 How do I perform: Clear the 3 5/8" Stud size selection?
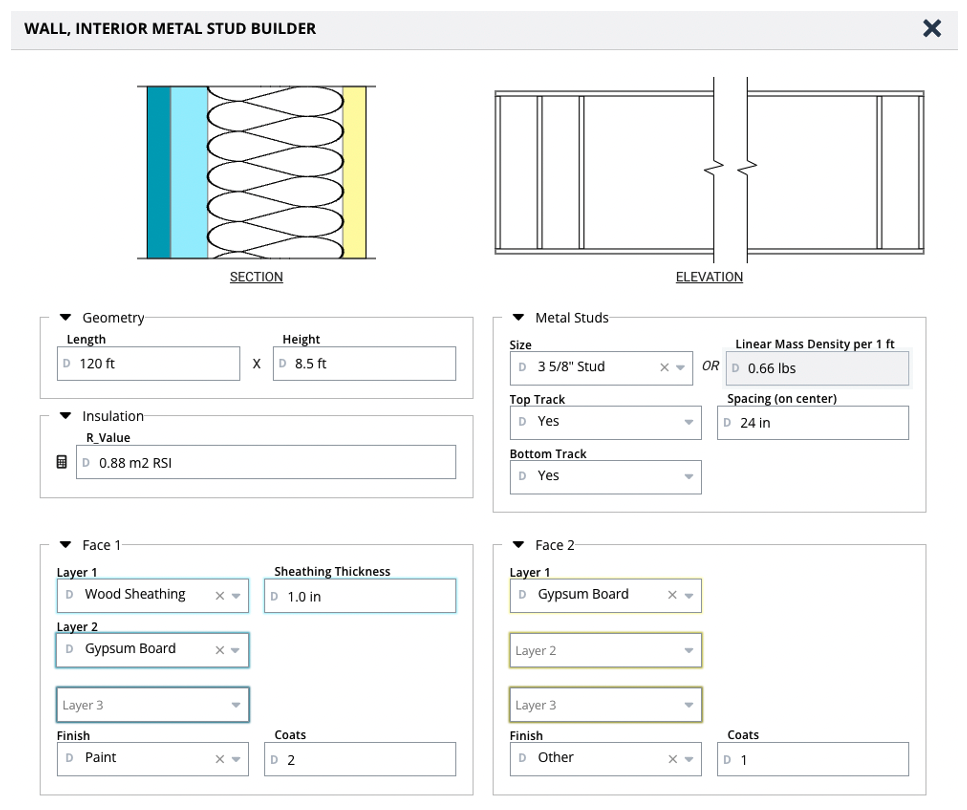(x=664, y=368)
